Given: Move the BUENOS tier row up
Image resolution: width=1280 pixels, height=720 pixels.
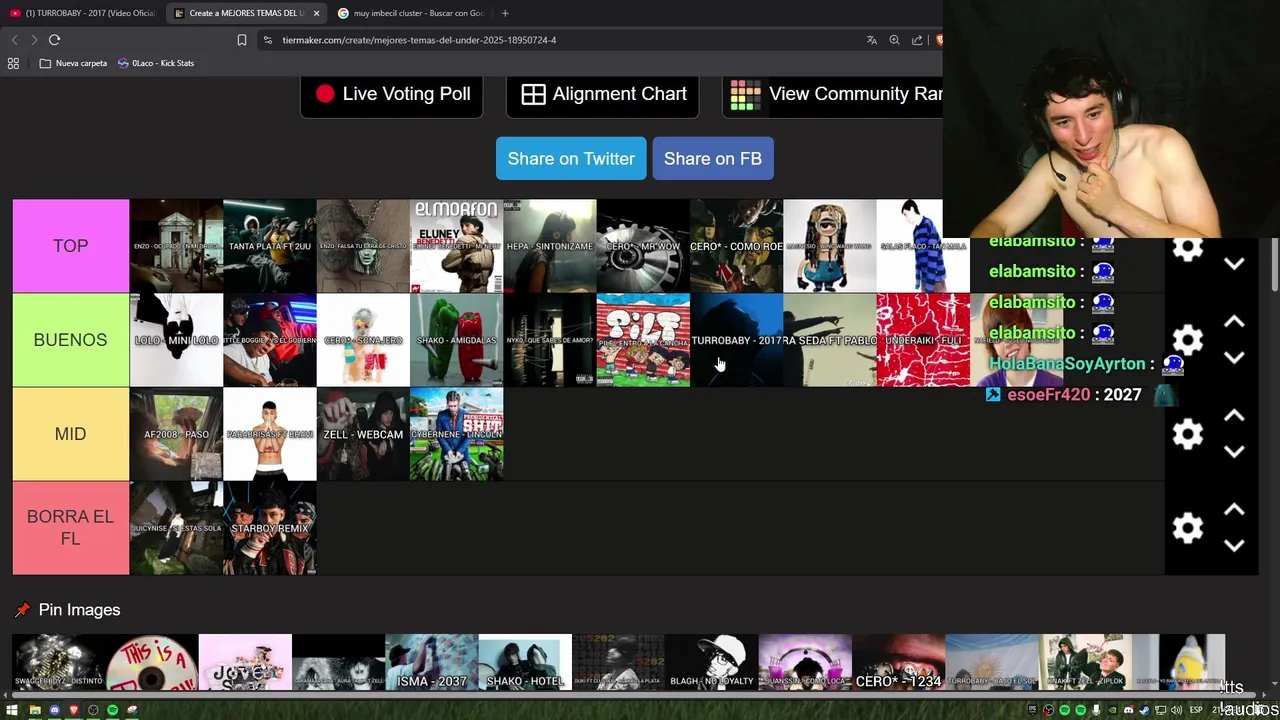Looking at the screenshot, I should tap(1234, 322).
